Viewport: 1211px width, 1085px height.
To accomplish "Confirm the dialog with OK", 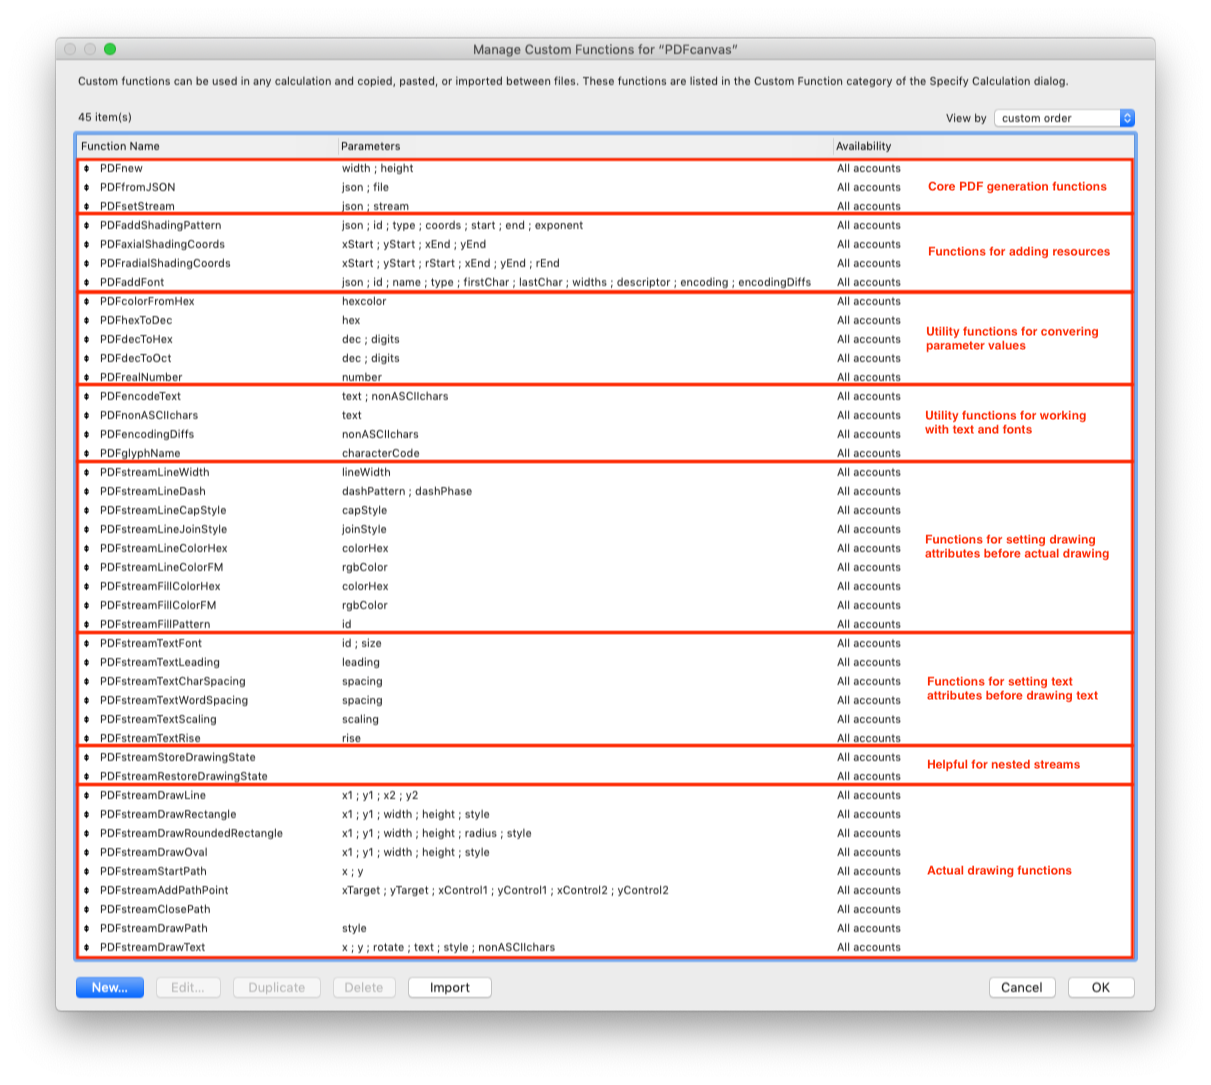I will [x=1101, y=987].
